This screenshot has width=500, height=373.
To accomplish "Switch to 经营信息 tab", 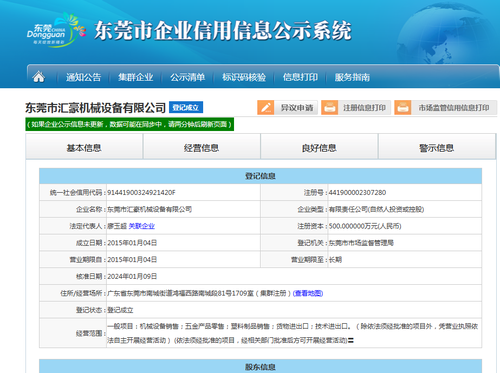I will (202, 147).
